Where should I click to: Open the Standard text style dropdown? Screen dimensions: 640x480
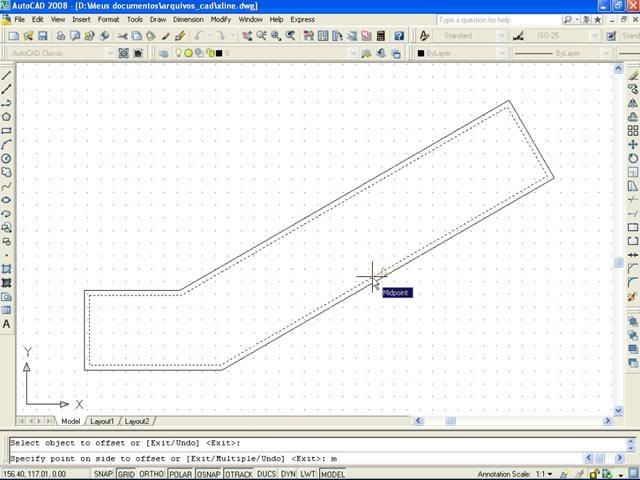502,36
